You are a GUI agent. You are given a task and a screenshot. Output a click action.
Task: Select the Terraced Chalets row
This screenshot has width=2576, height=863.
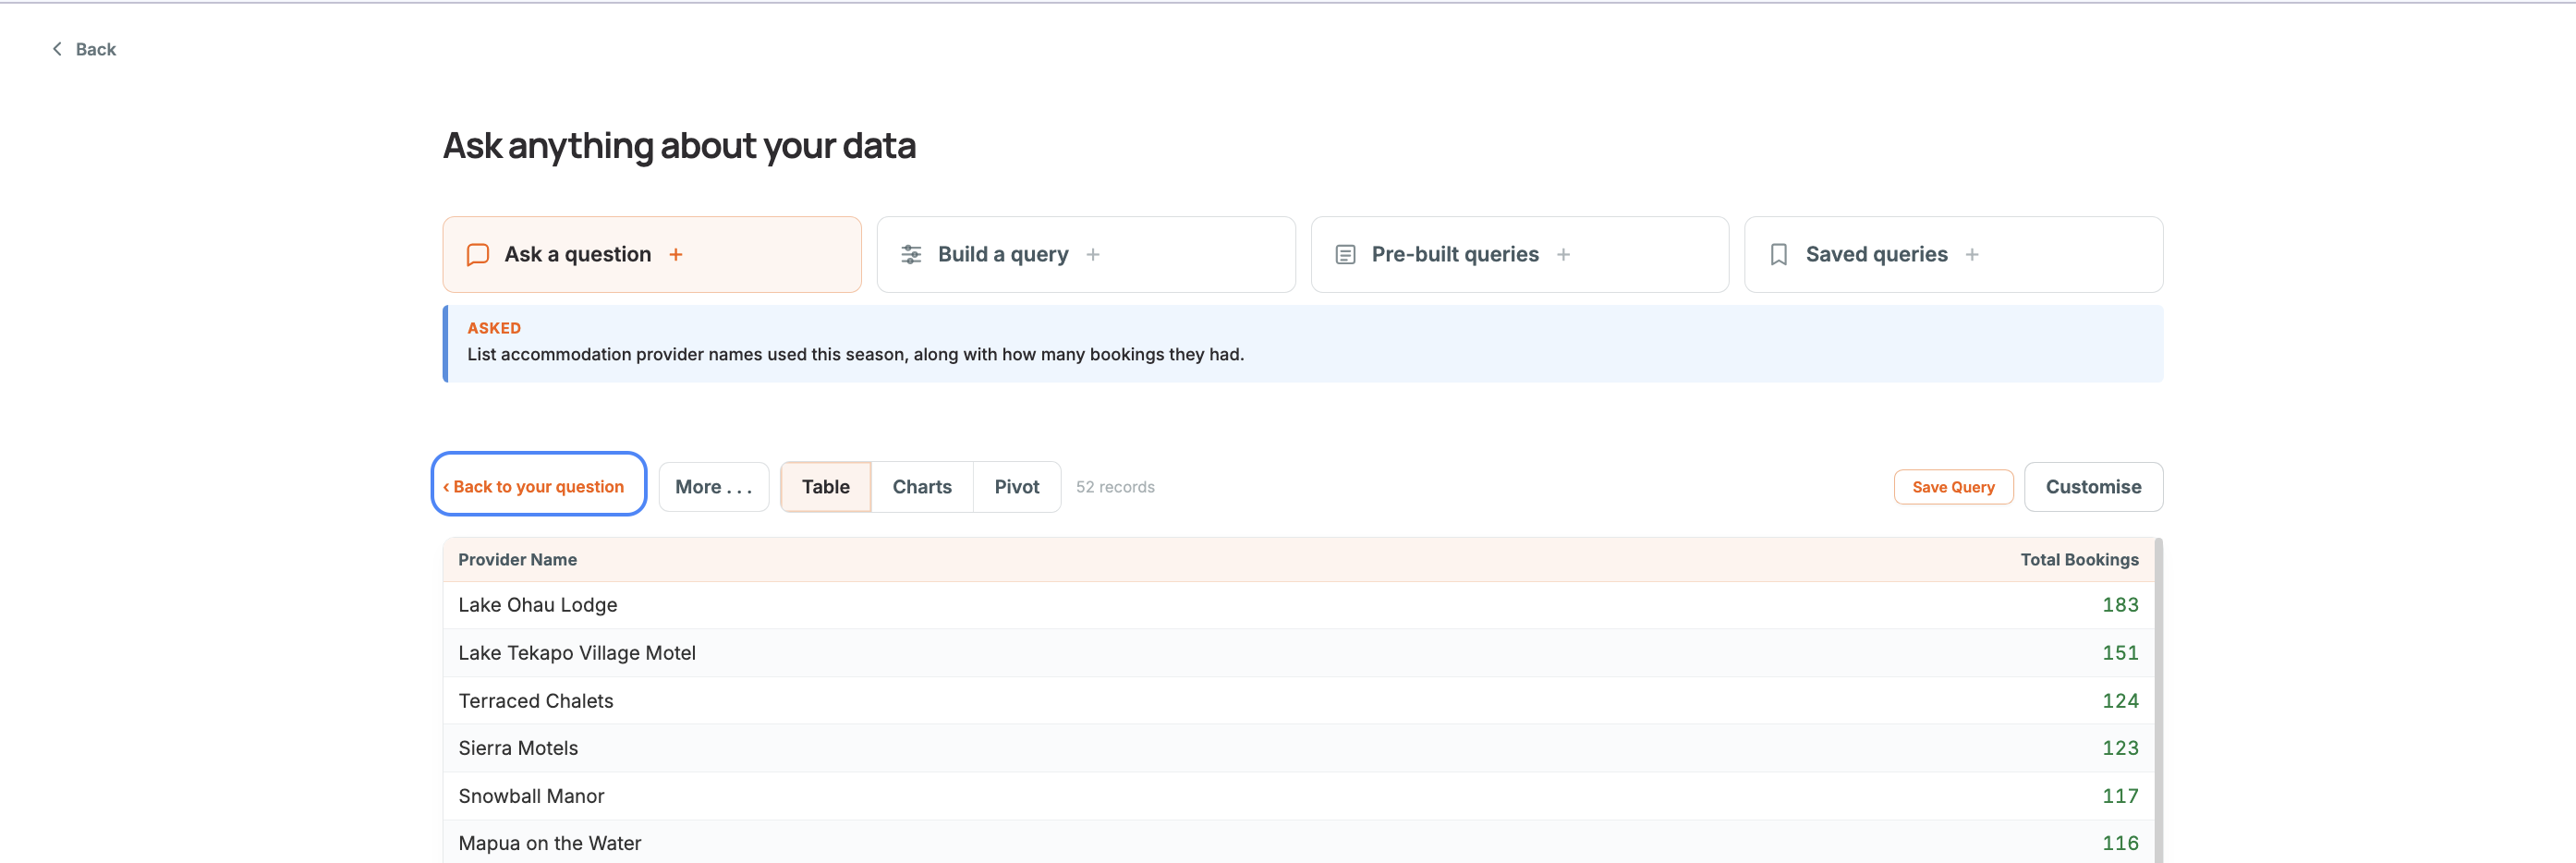[x=1298, y=701]
